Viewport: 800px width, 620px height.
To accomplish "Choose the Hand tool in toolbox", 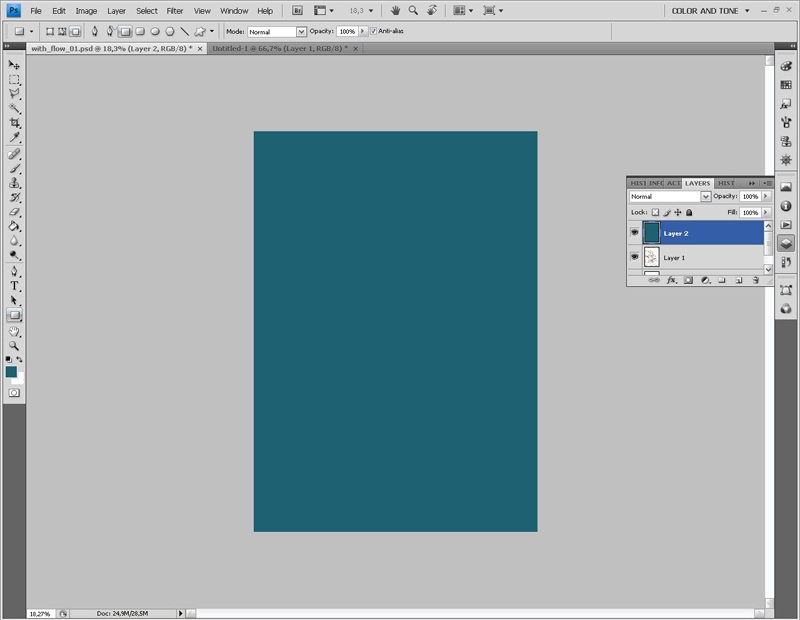I will tap(14, 330).
